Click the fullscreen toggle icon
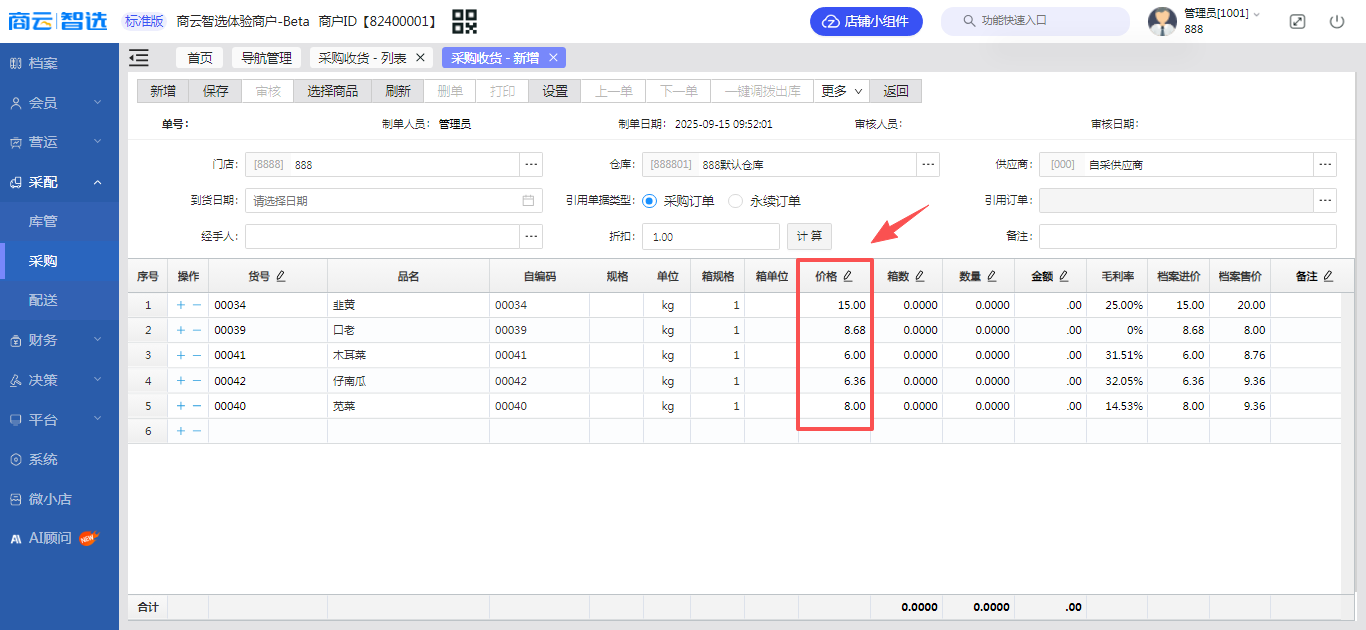 [x=1297, y=21]
